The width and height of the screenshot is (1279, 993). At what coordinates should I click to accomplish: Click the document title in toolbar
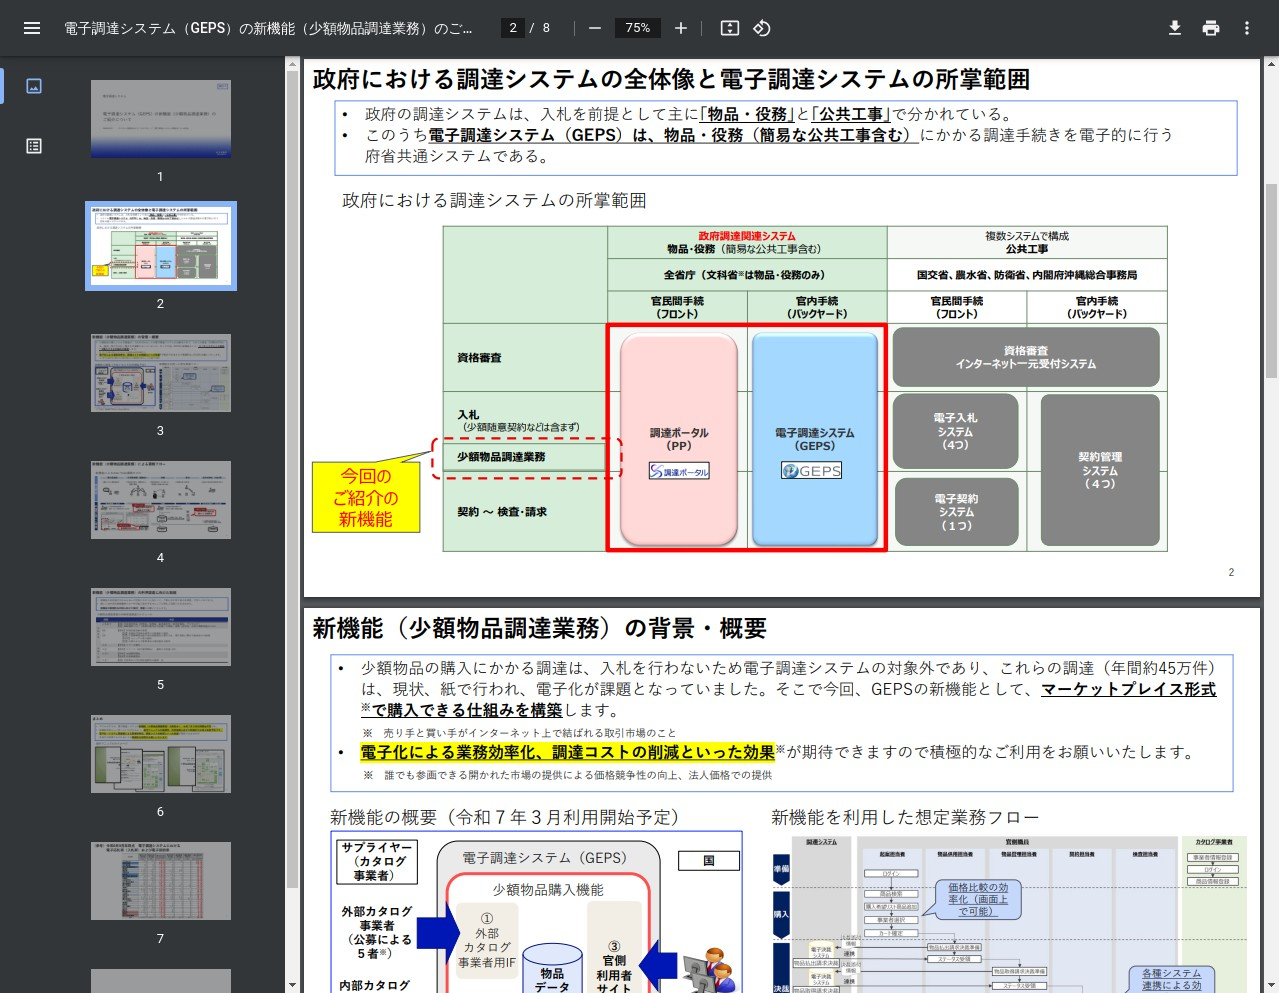(x=268, y=28)
